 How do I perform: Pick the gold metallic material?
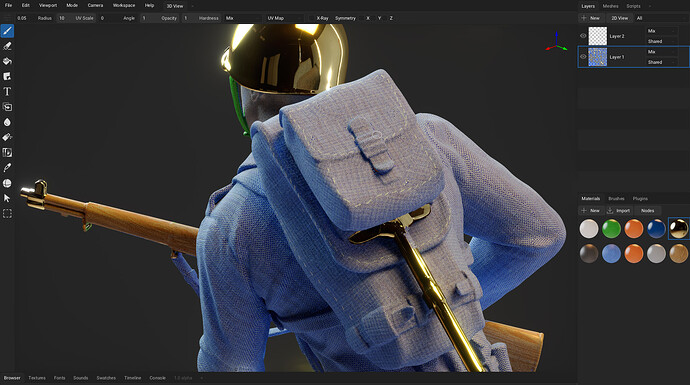point(679,229)
